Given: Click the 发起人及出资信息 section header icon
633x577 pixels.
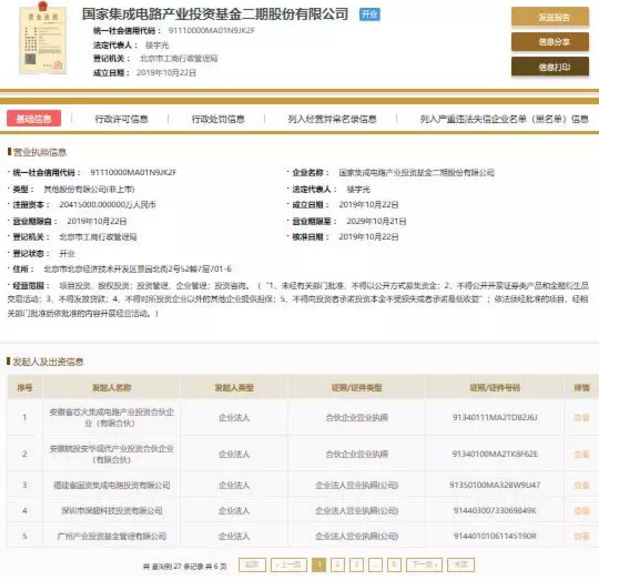Looking at the screenshot, I should click(x=10, y=362).
